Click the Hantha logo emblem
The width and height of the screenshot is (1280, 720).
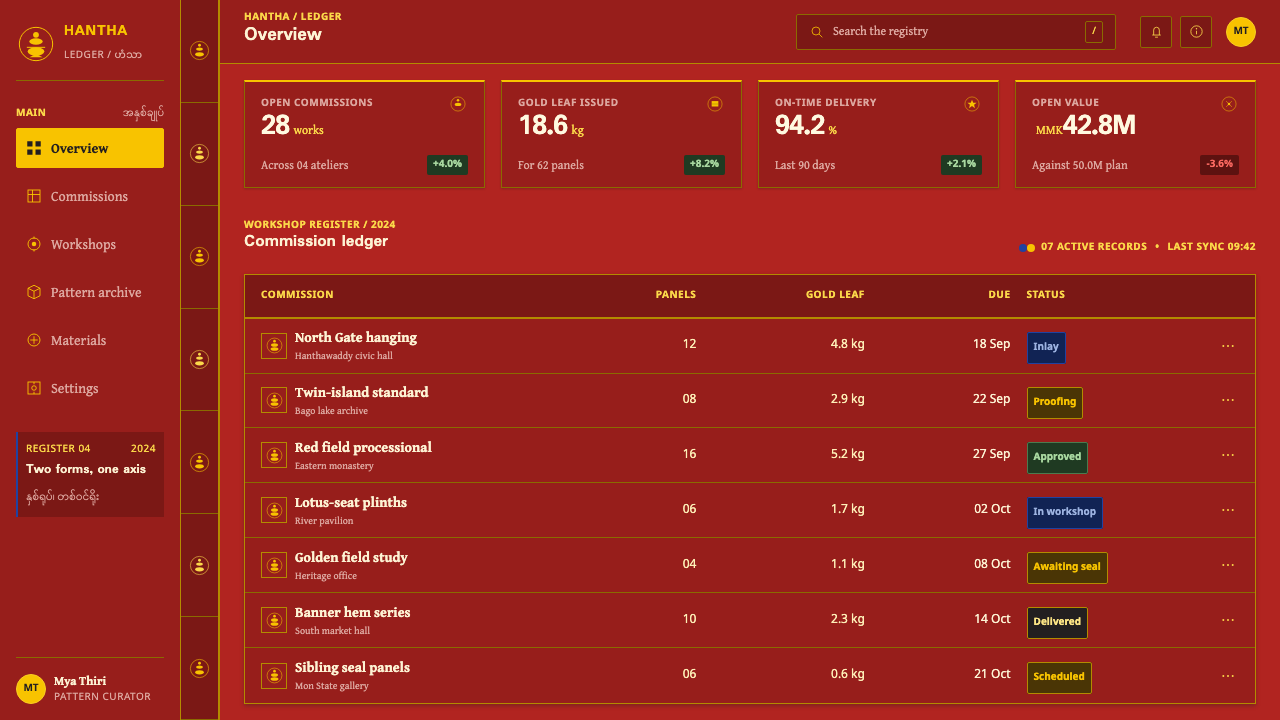click(36, 44)
